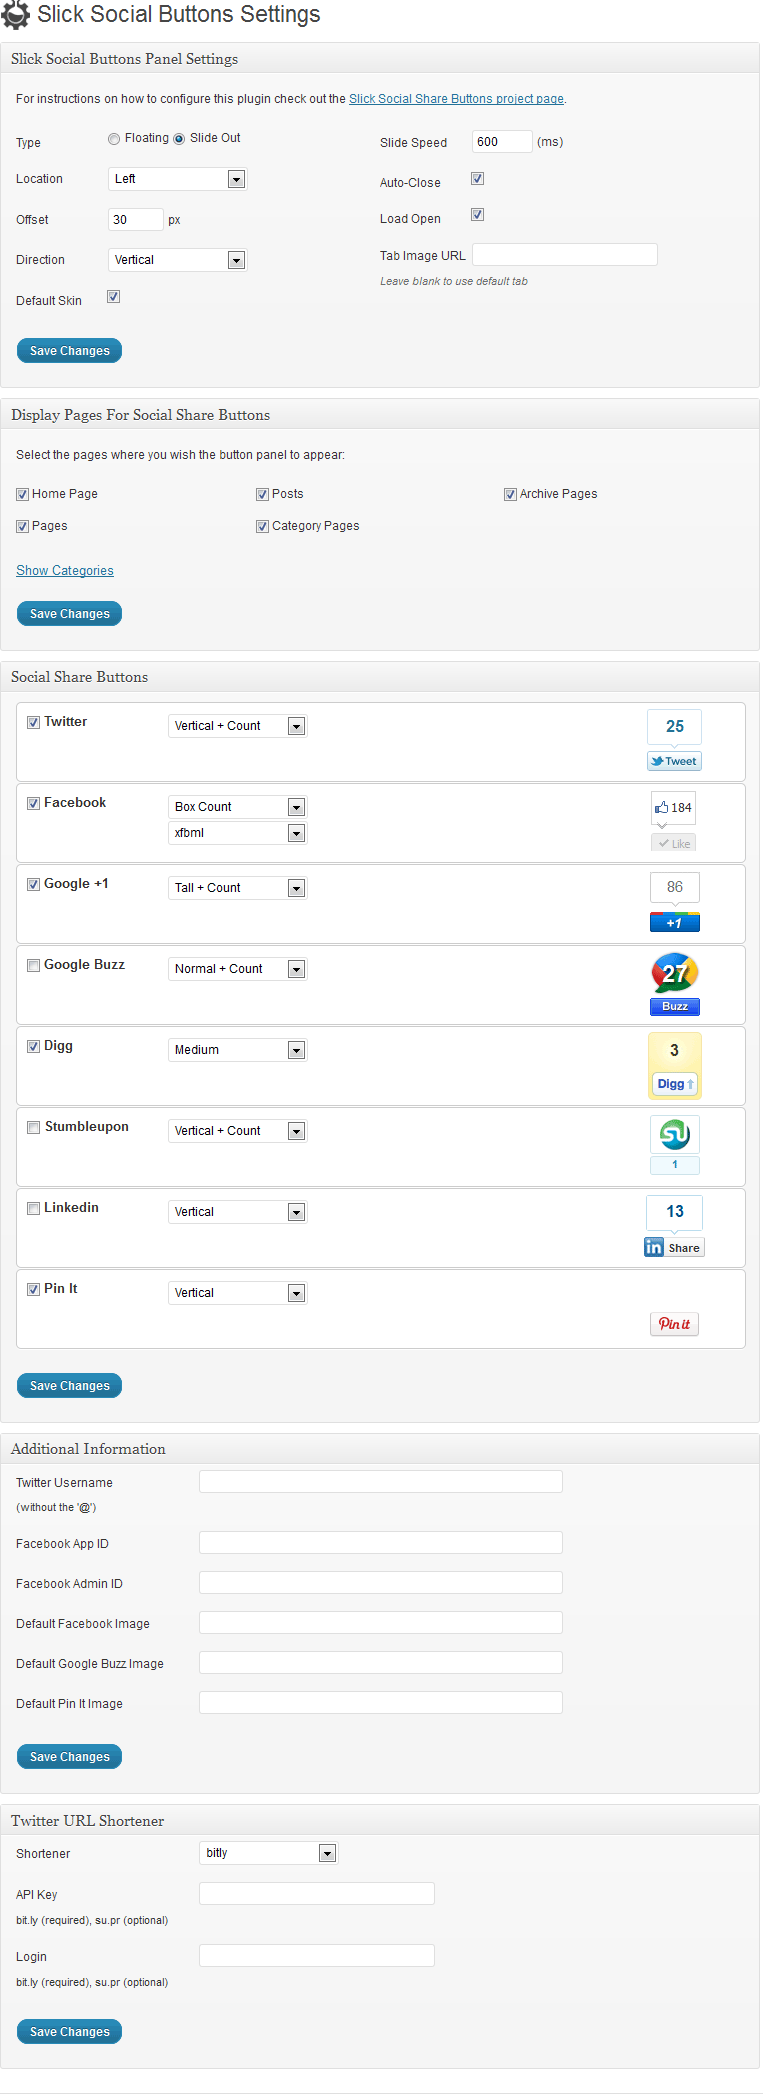Toggle the Archive Pages checkbox
Screen dimensions: 763x2094
coord(510,495)
